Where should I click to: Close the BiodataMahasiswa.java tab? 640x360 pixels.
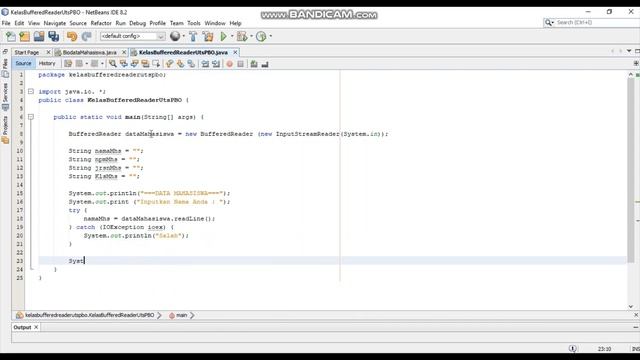tap(124, 52)
